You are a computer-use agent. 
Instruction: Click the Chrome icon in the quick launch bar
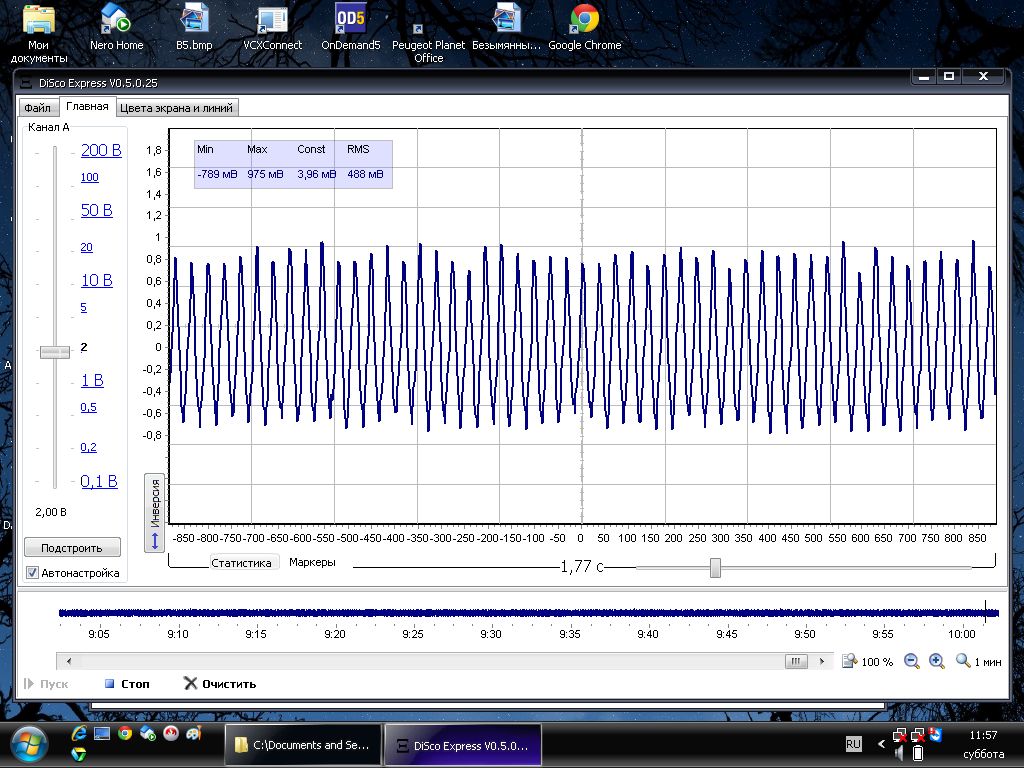(125, 733)
